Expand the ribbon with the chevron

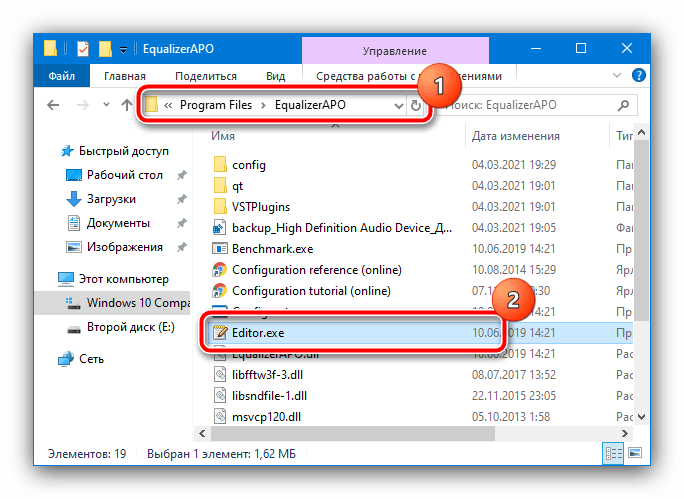(x=617, y=75)
